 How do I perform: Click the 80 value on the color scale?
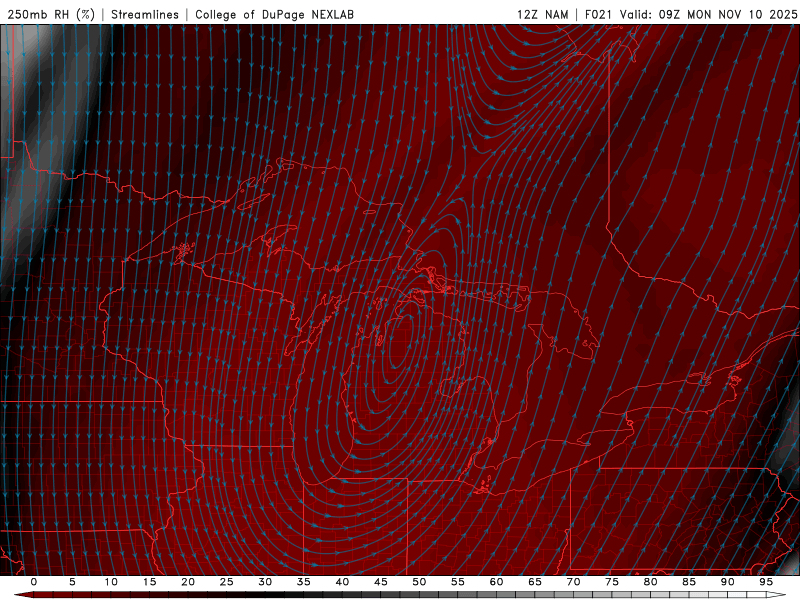[650, 582]
